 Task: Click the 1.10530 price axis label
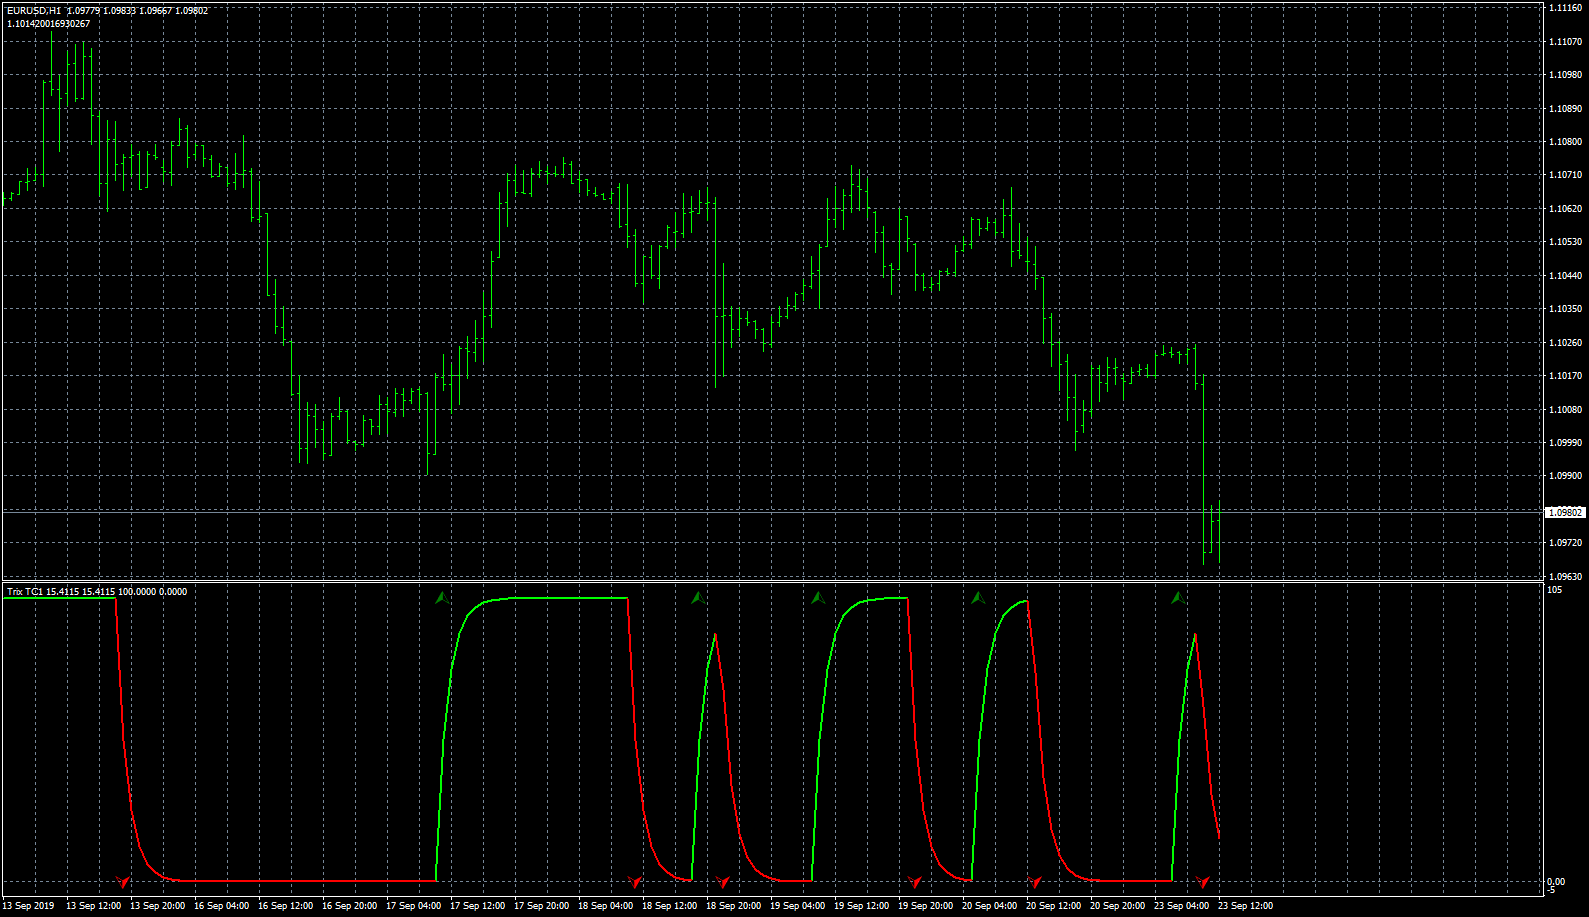pos(1565,242)
